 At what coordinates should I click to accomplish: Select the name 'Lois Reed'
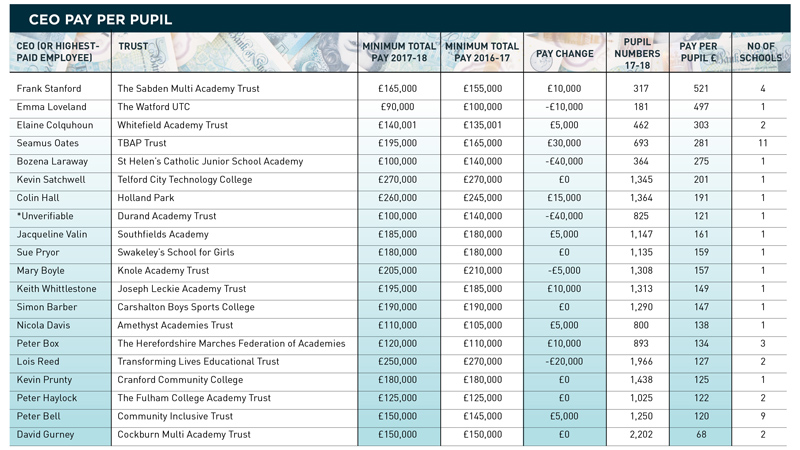pos(38,362)
